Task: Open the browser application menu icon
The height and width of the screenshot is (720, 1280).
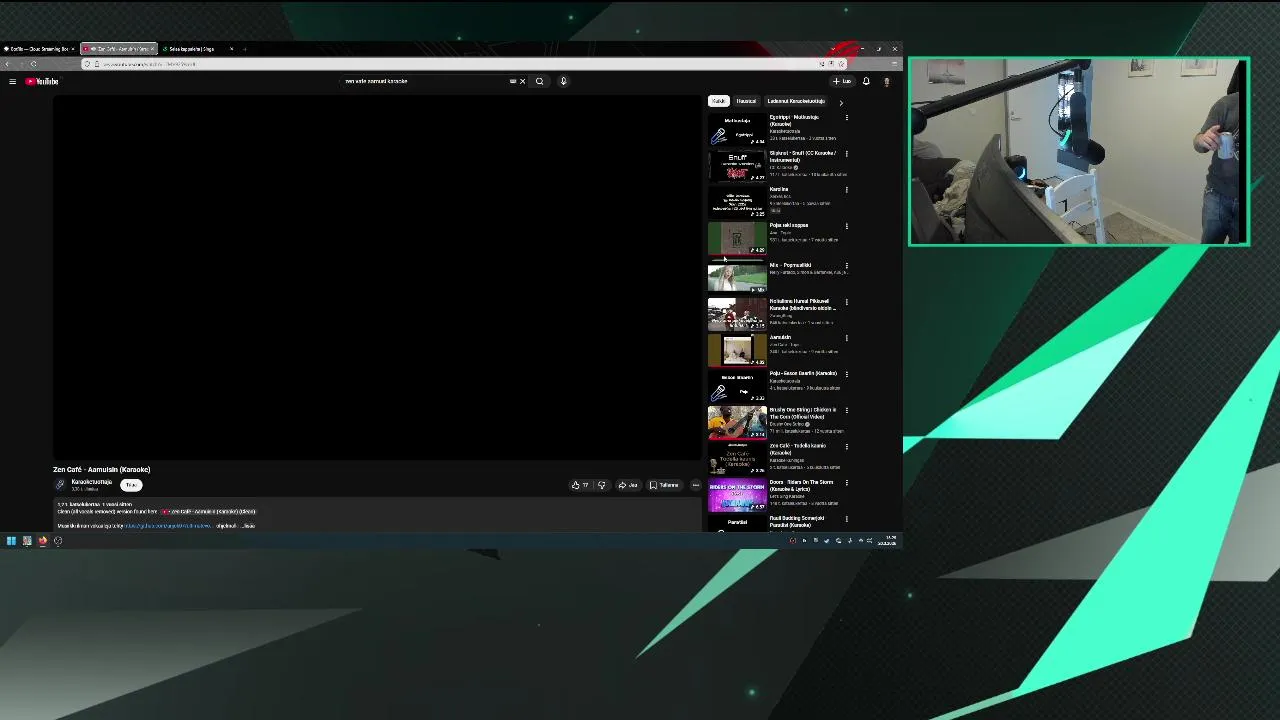Action: pyautogui.click(x=894, y=64)
